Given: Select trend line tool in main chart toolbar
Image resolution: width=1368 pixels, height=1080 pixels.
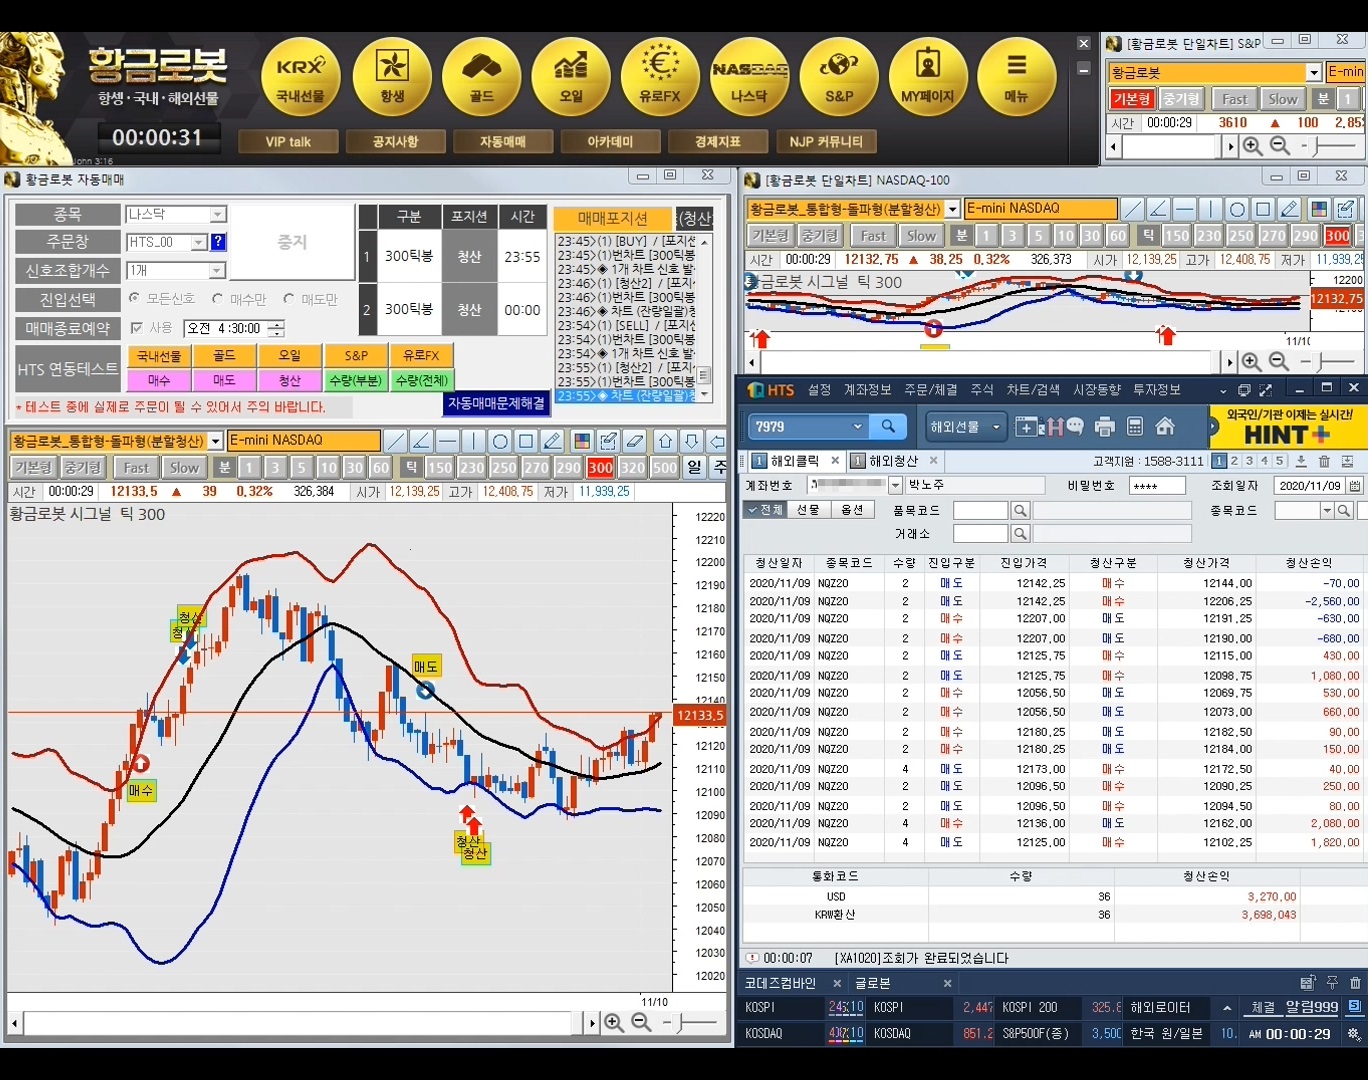Looking at the screenshot, I should 396,441.
